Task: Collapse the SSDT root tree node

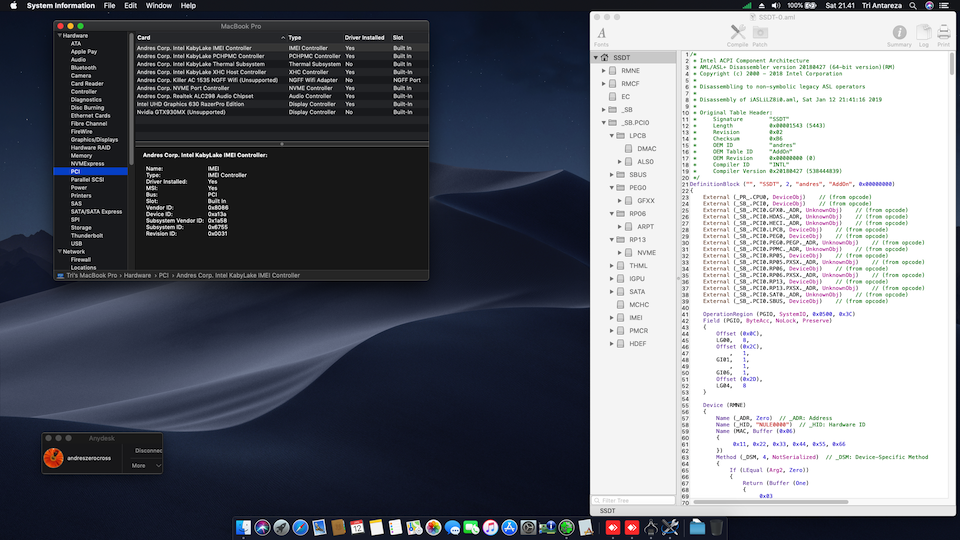Action: 595,58
